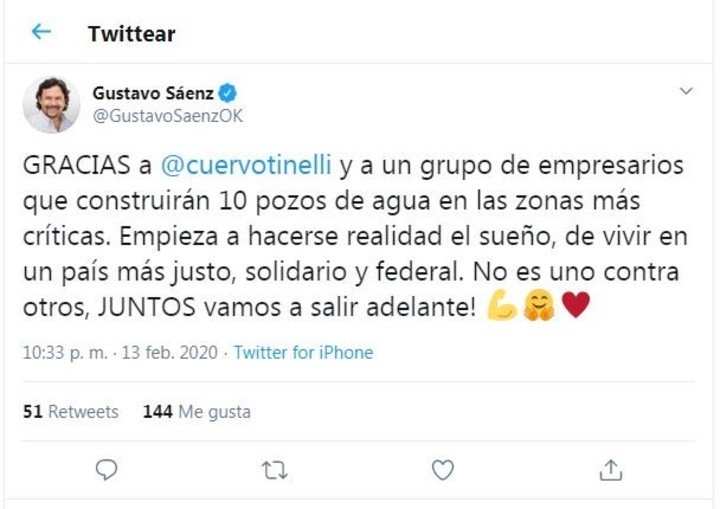View the 144 Me gusta list
The width and height of the screenshot is (720, 509).
point(197,412)
